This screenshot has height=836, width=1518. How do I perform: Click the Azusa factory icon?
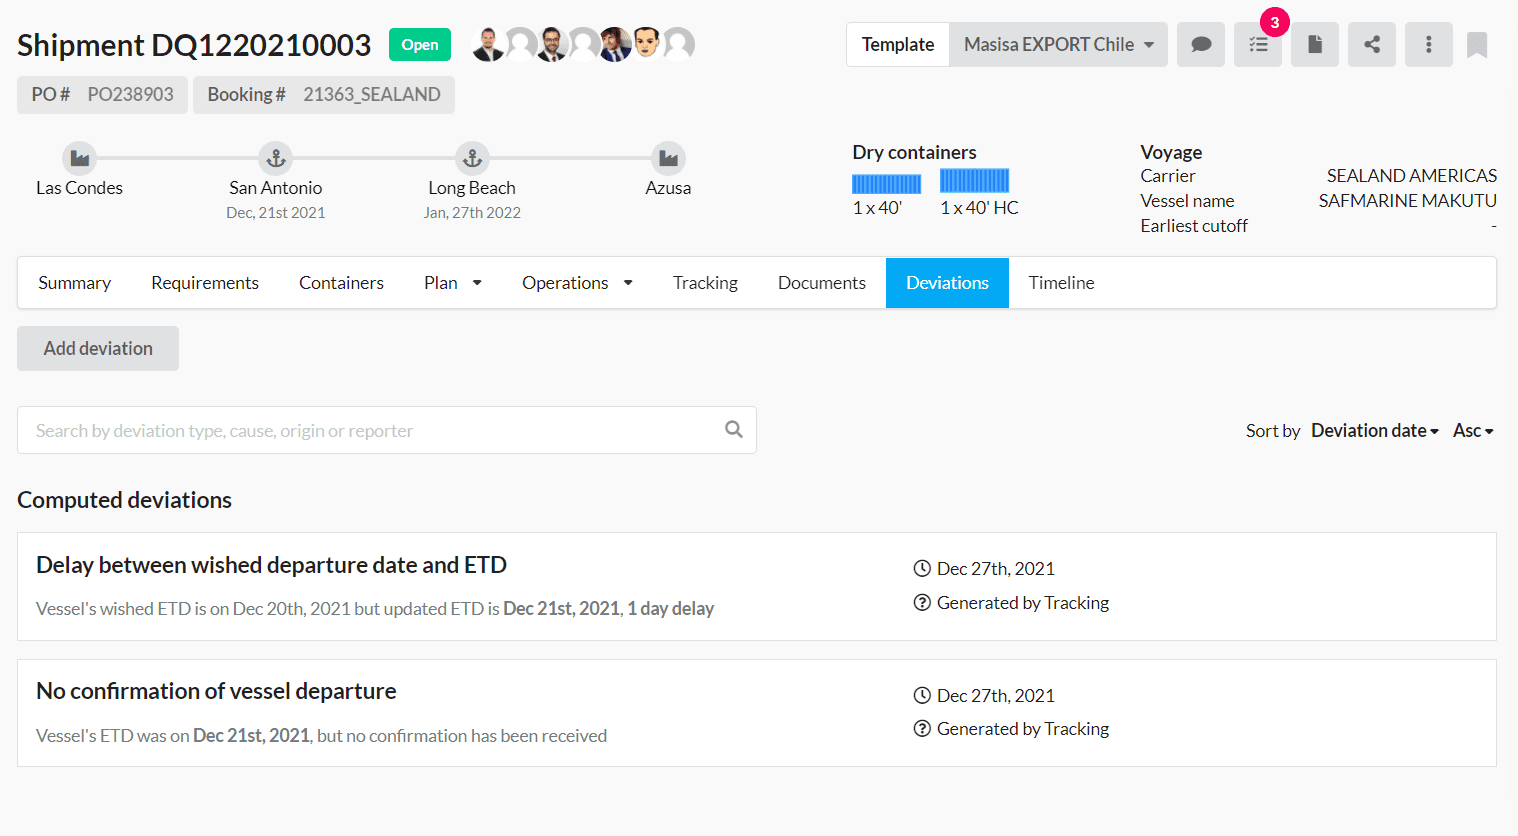pyautogui.click(x=668, y=158)
